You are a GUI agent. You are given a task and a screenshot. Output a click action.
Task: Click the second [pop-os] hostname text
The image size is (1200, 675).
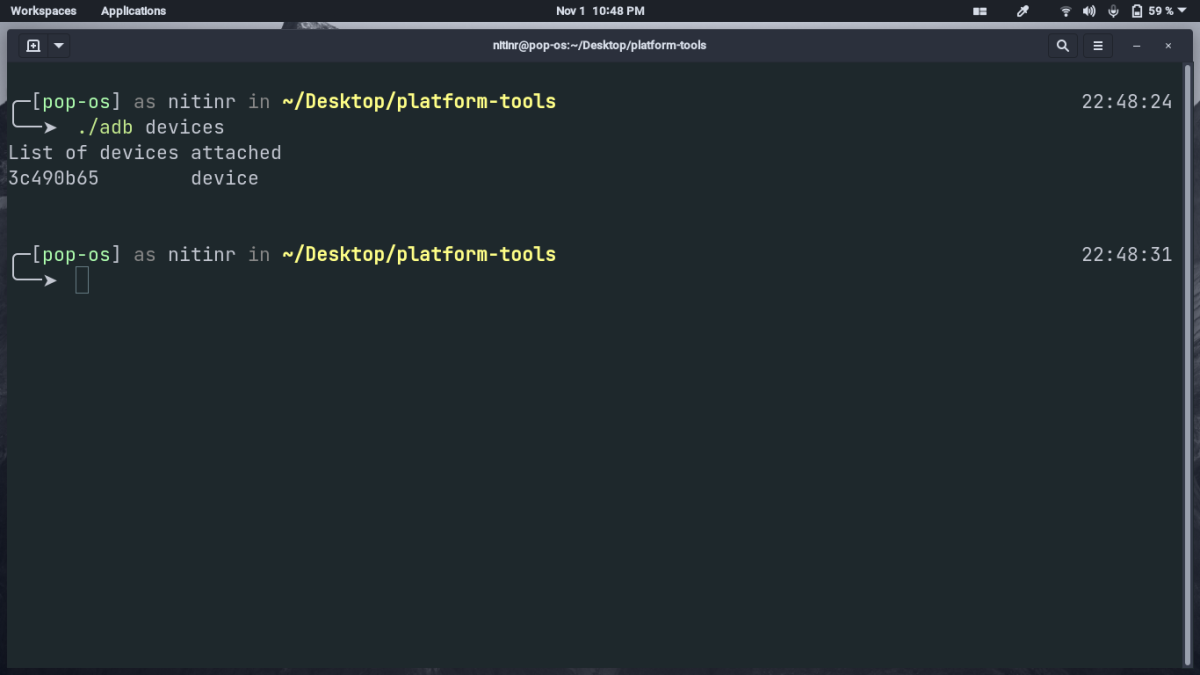pyautogui.click(x=76, y=255)
